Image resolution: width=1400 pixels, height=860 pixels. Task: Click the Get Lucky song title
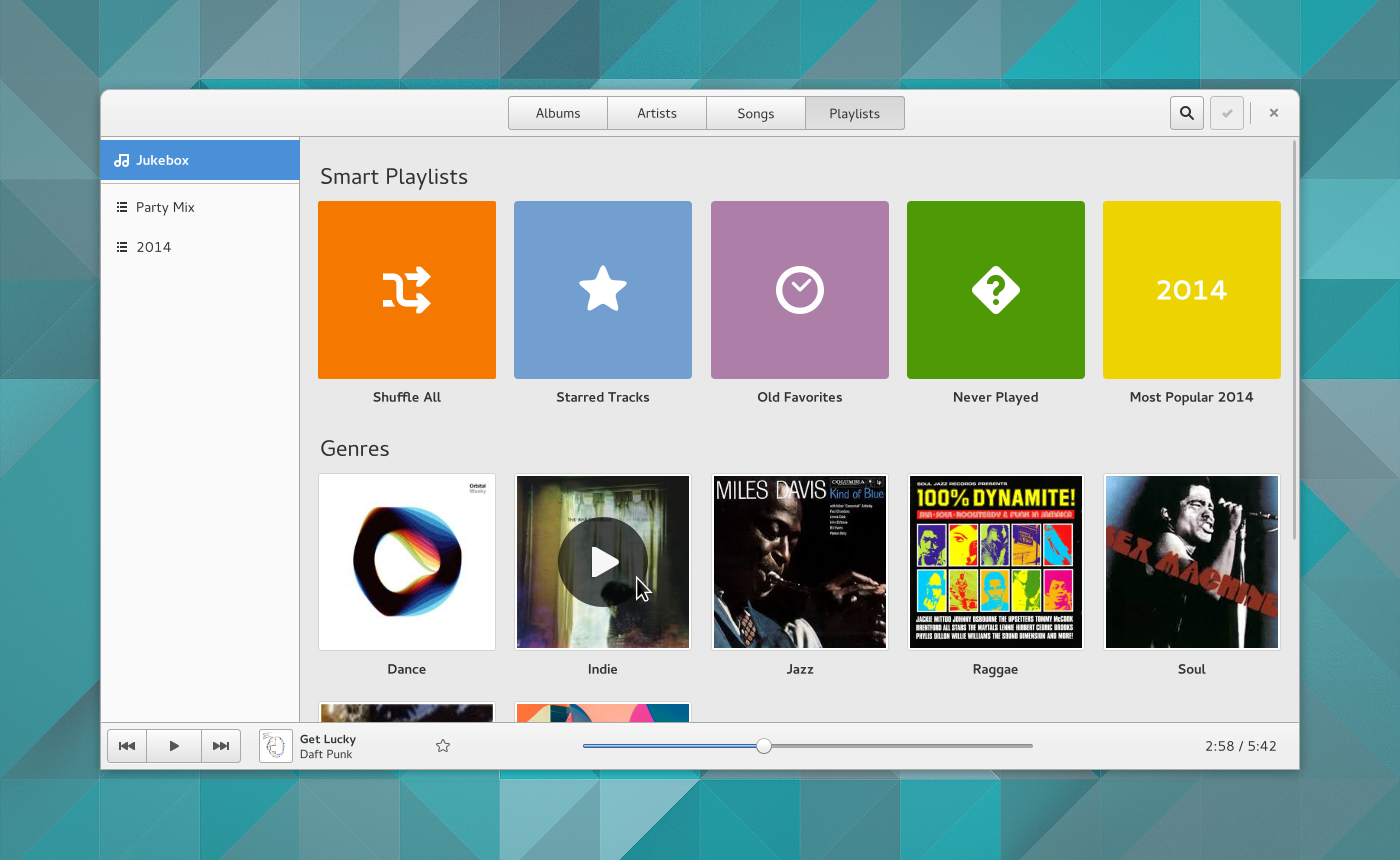328,739
